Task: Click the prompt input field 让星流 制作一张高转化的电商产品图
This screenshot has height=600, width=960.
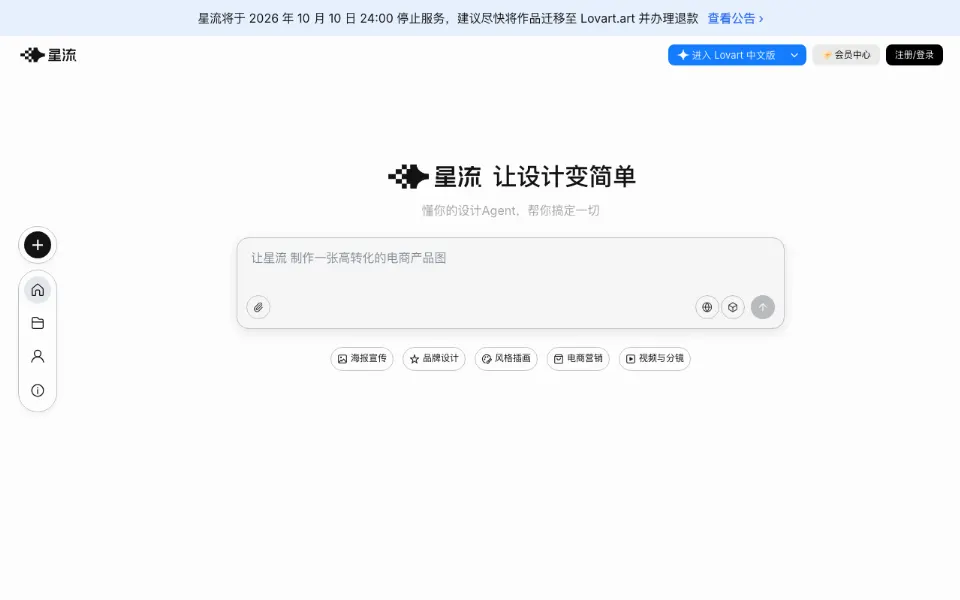Action: pyautogui.click(x=511, y=283)
